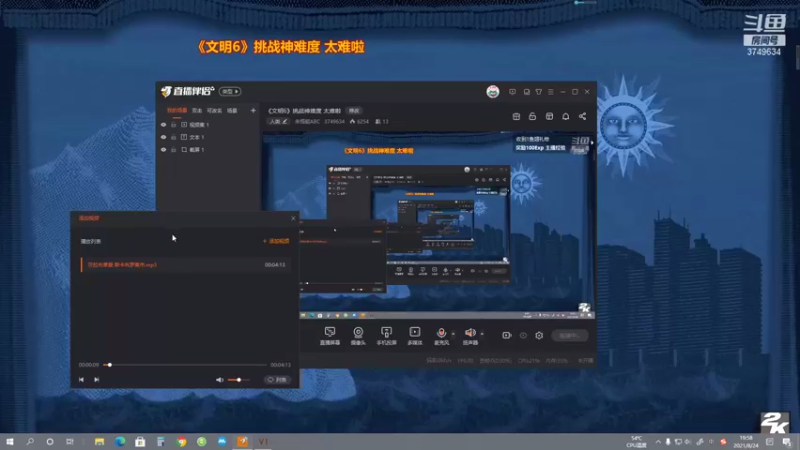Click the record video camera icon

pyautogui.click(x=507, y=335)
